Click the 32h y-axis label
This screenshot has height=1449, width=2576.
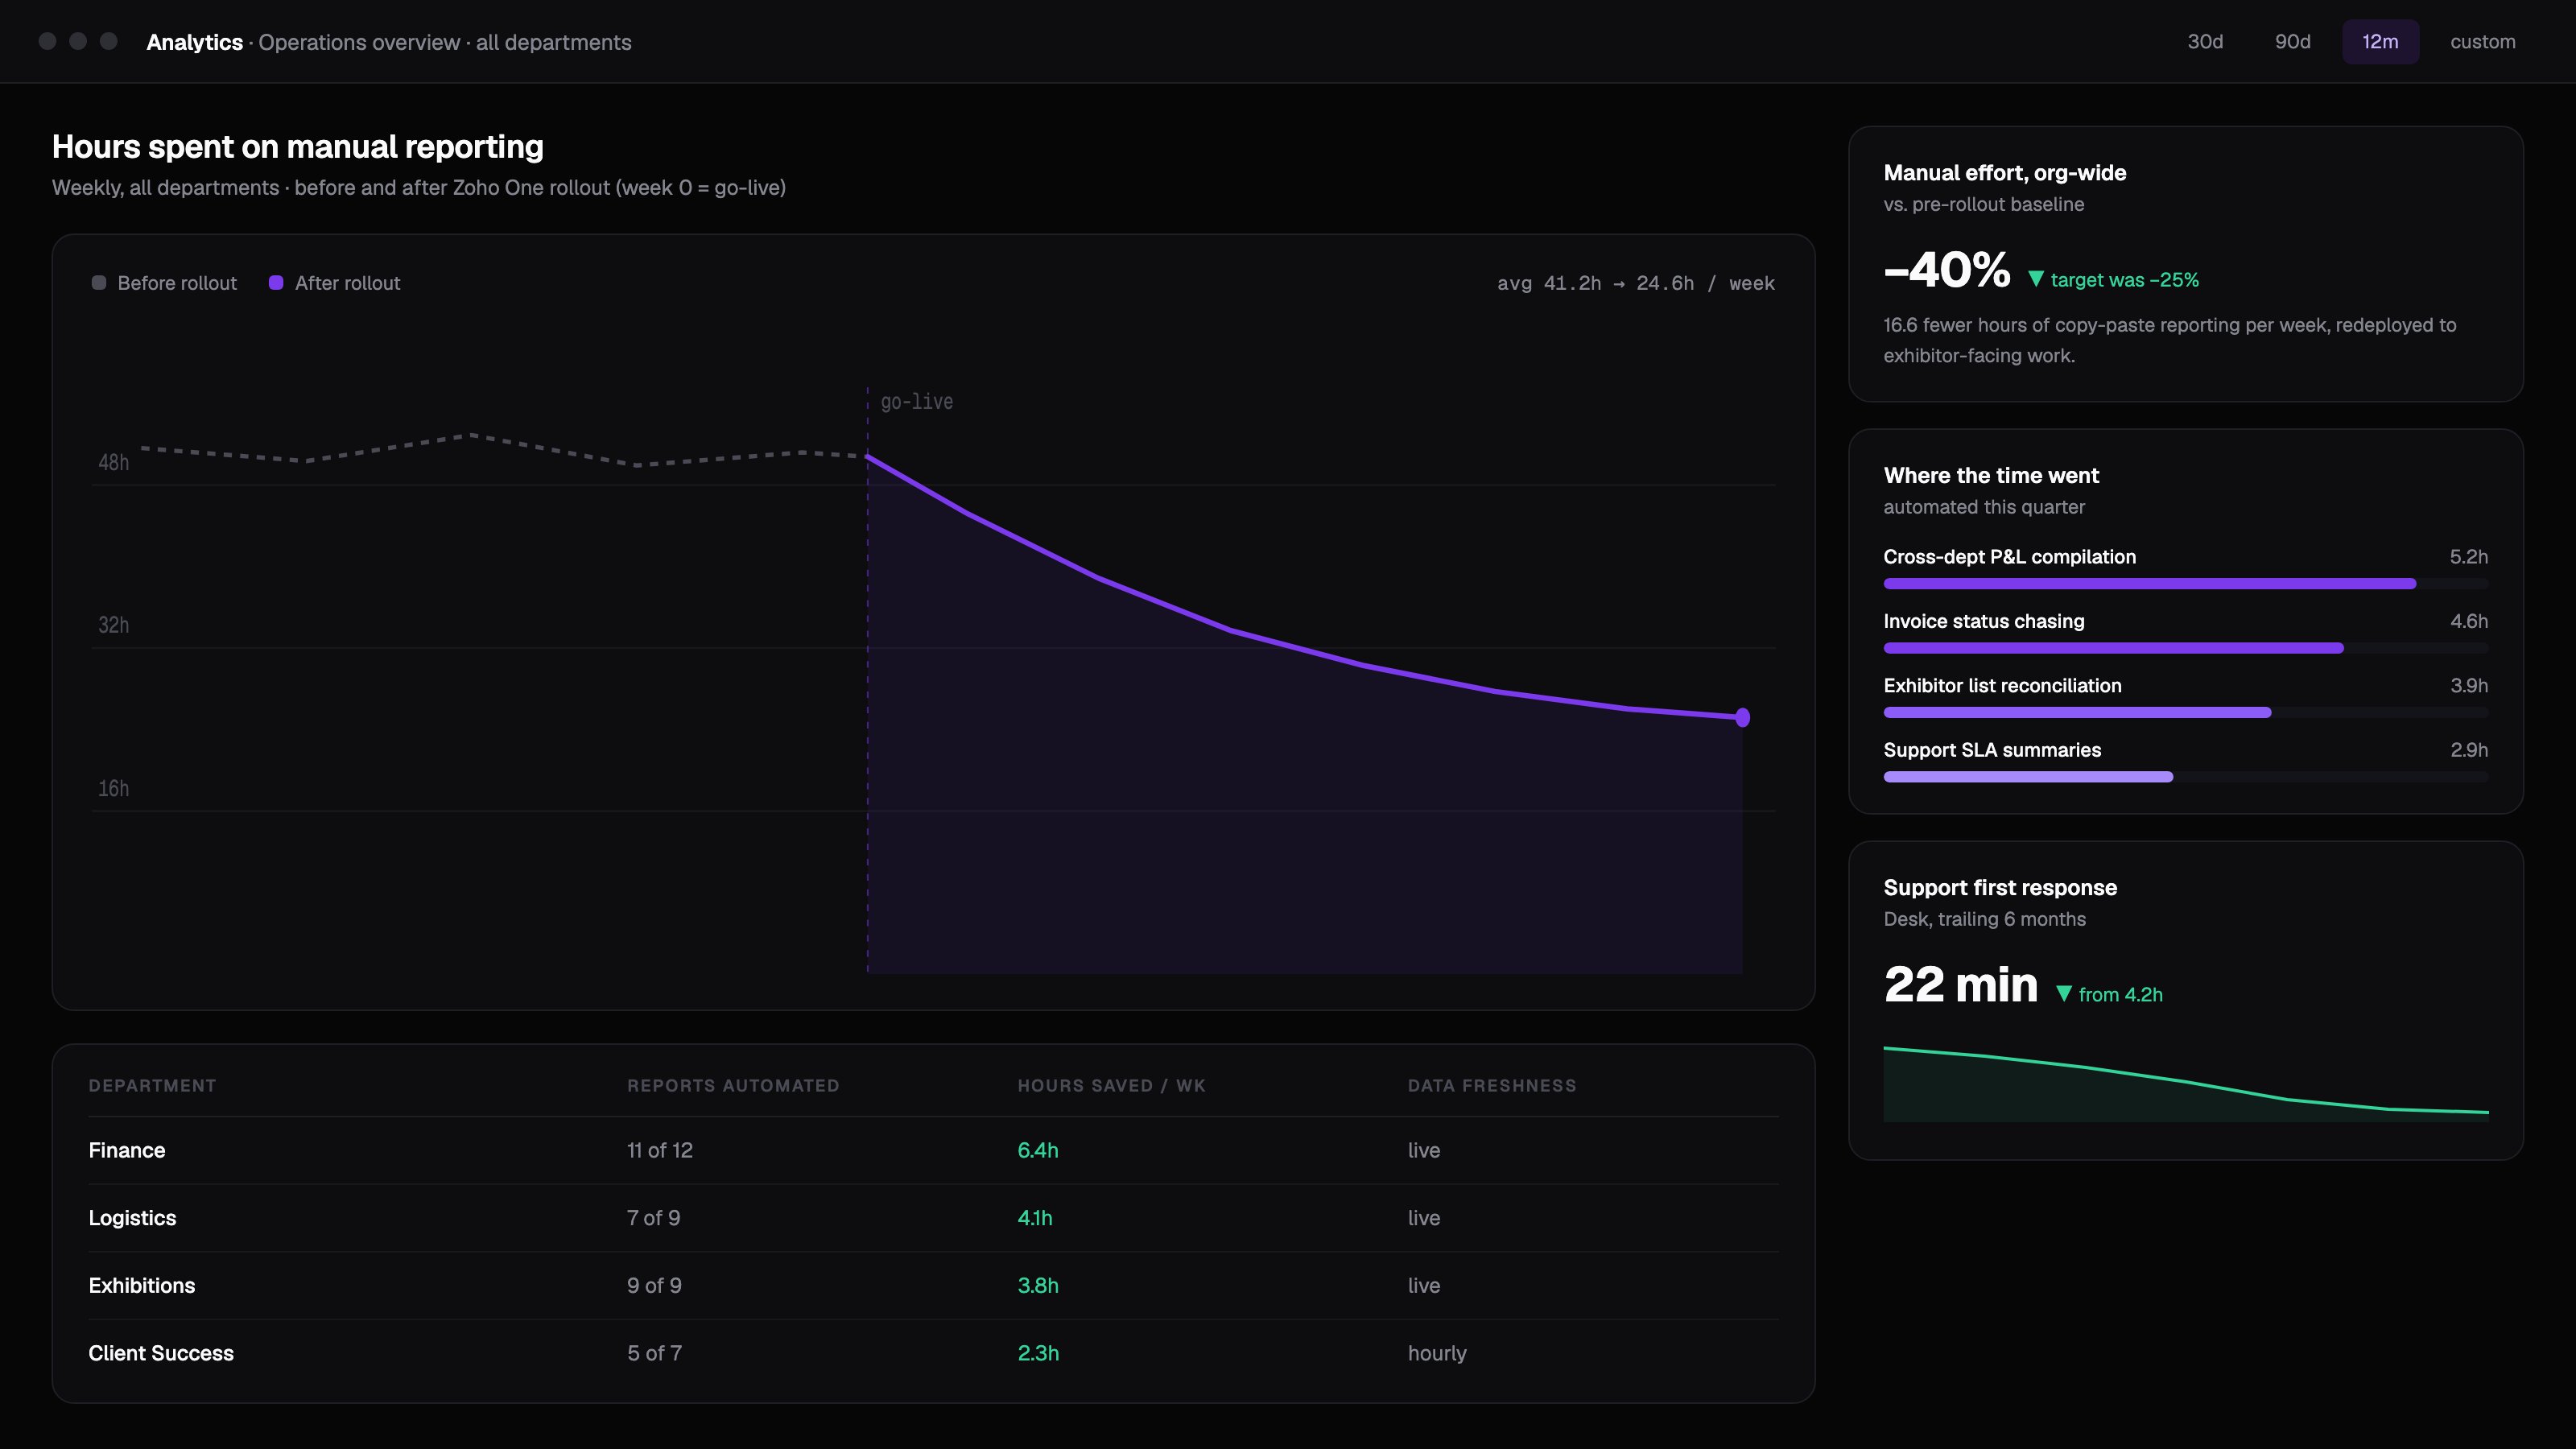113,625
